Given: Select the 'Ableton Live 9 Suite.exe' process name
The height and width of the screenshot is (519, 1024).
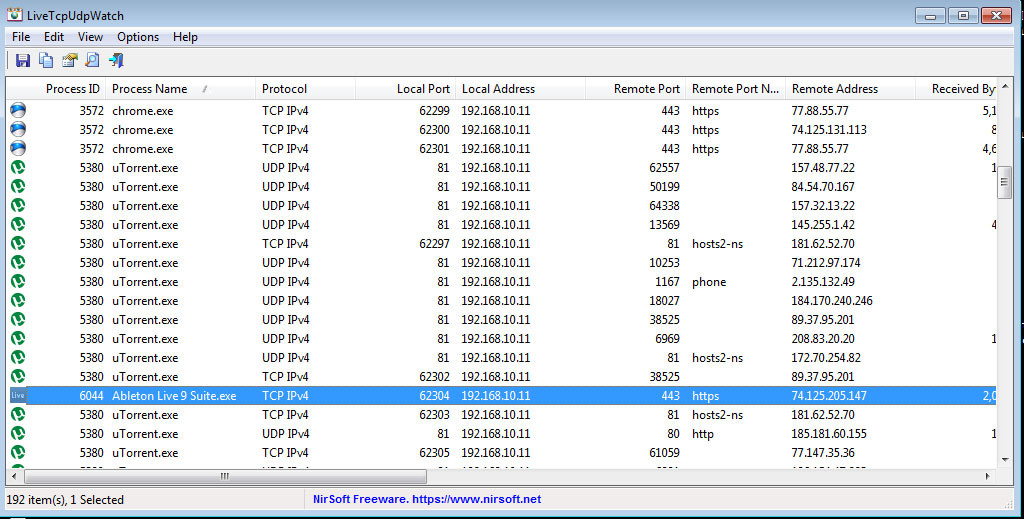Looking at the screenshot, I should tap(174, 396).
